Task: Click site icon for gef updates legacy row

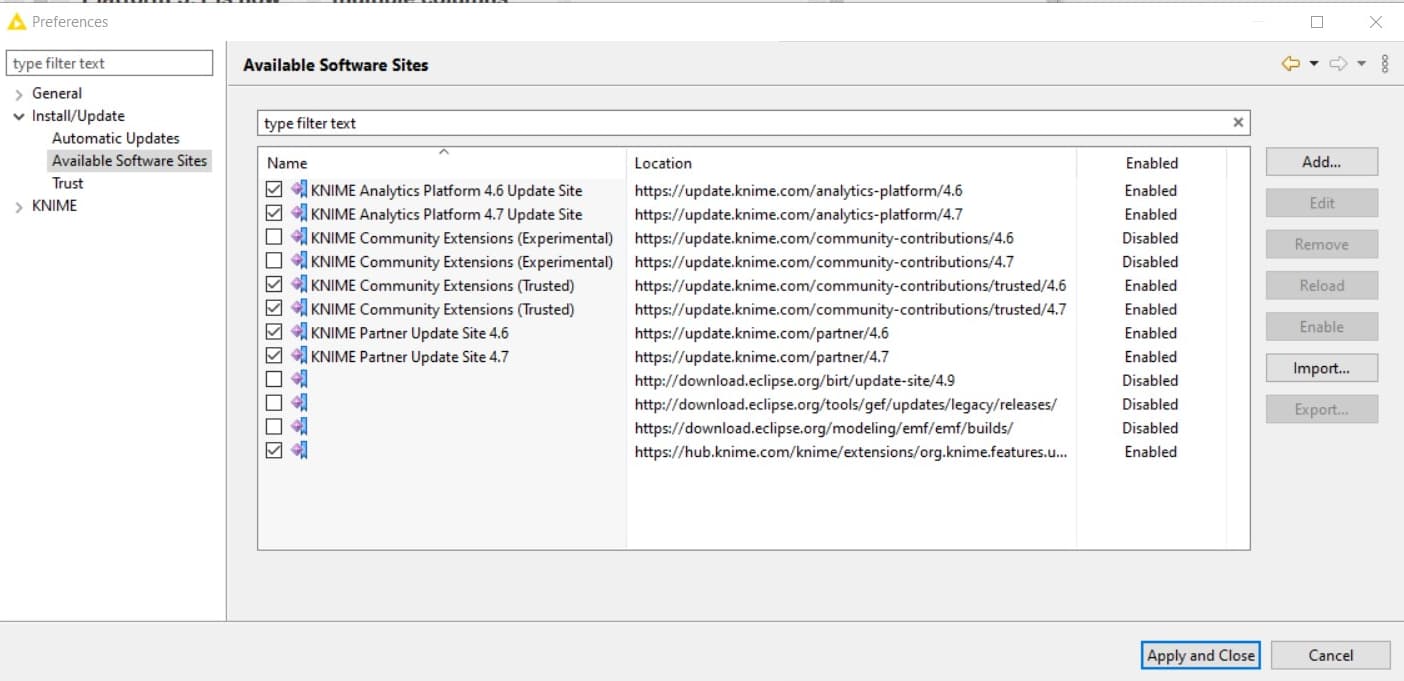Action: 299,404
